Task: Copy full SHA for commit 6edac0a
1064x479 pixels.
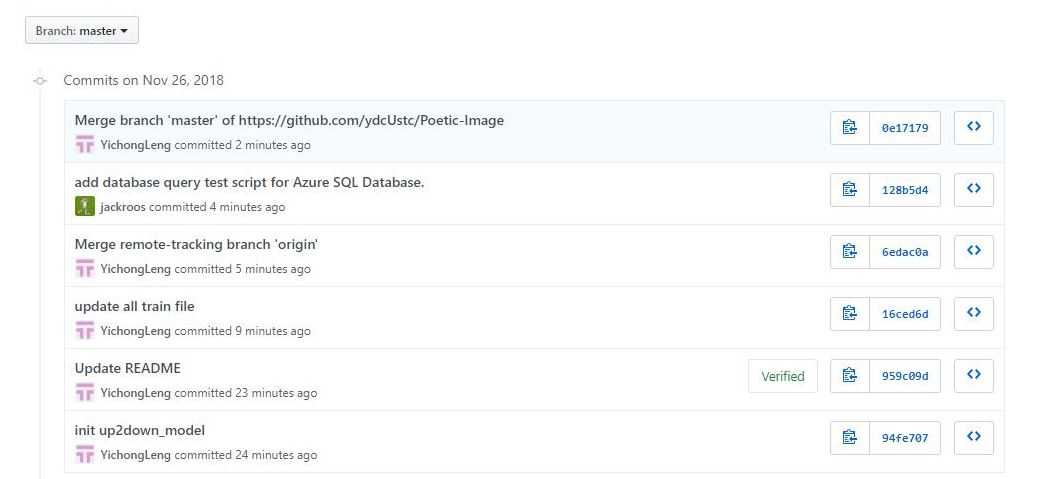Action: [x=850, y=252]
